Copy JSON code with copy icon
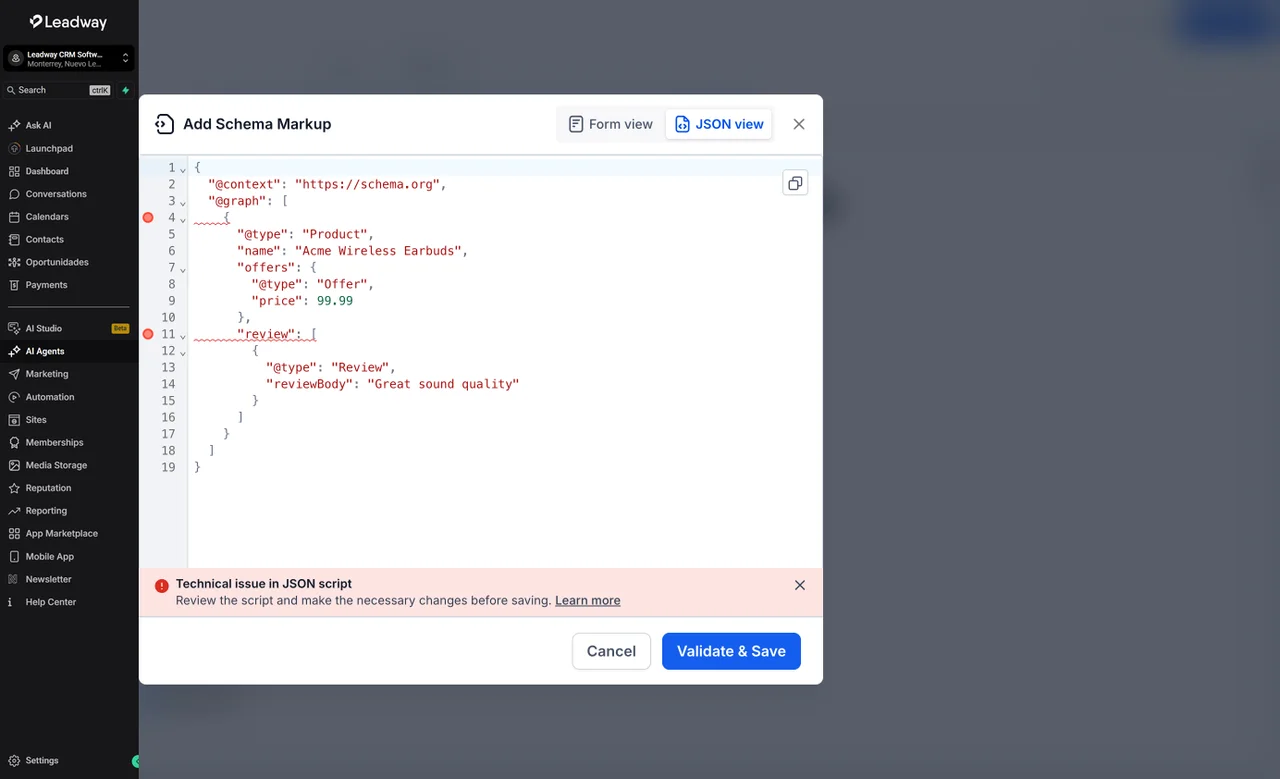Screen dimensions: 1280x779 point(795,183)
